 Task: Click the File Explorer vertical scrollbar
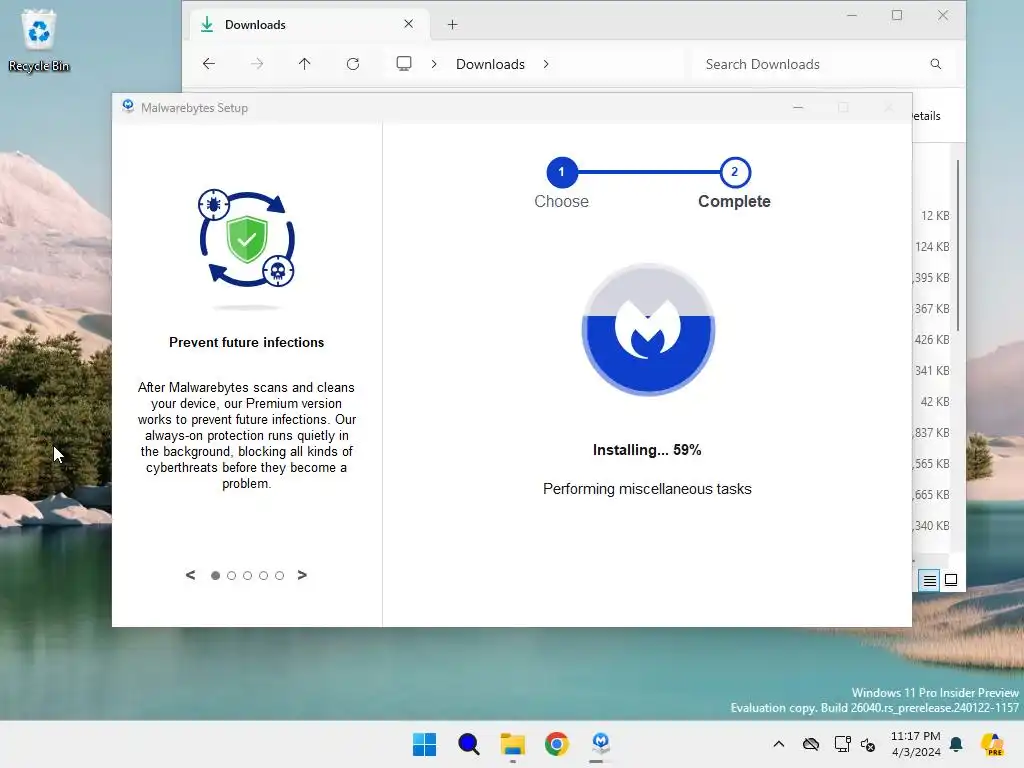[x=958, y=245]
